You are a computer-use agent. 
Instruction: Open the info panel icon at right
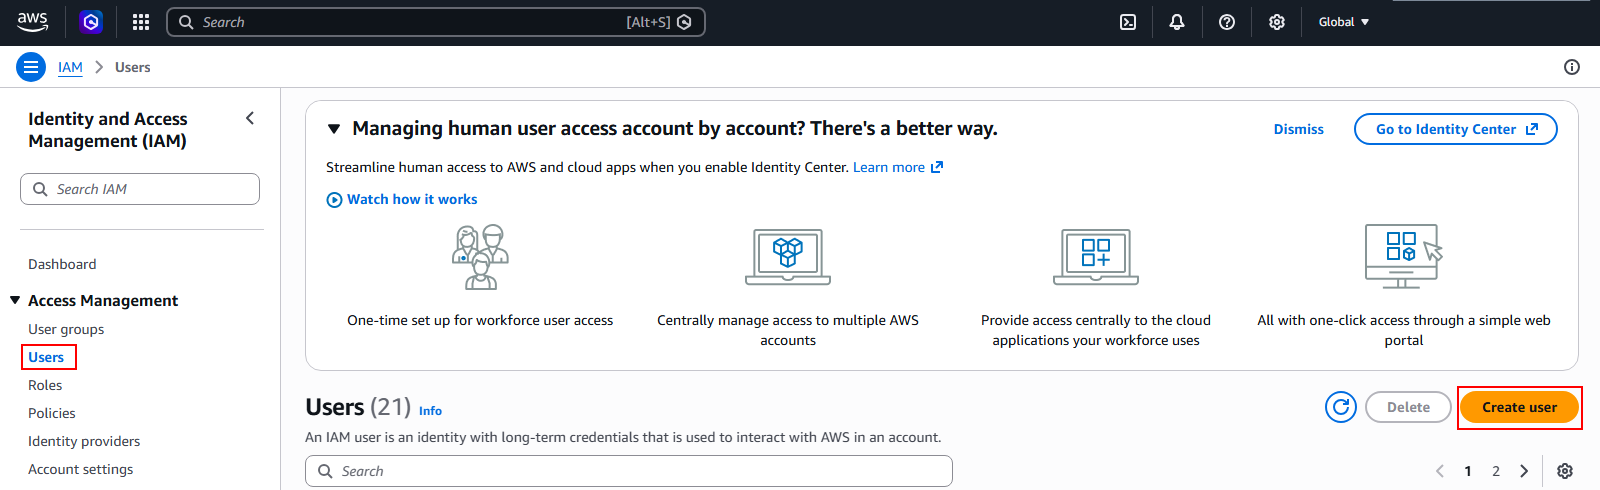click(1572, 67)
